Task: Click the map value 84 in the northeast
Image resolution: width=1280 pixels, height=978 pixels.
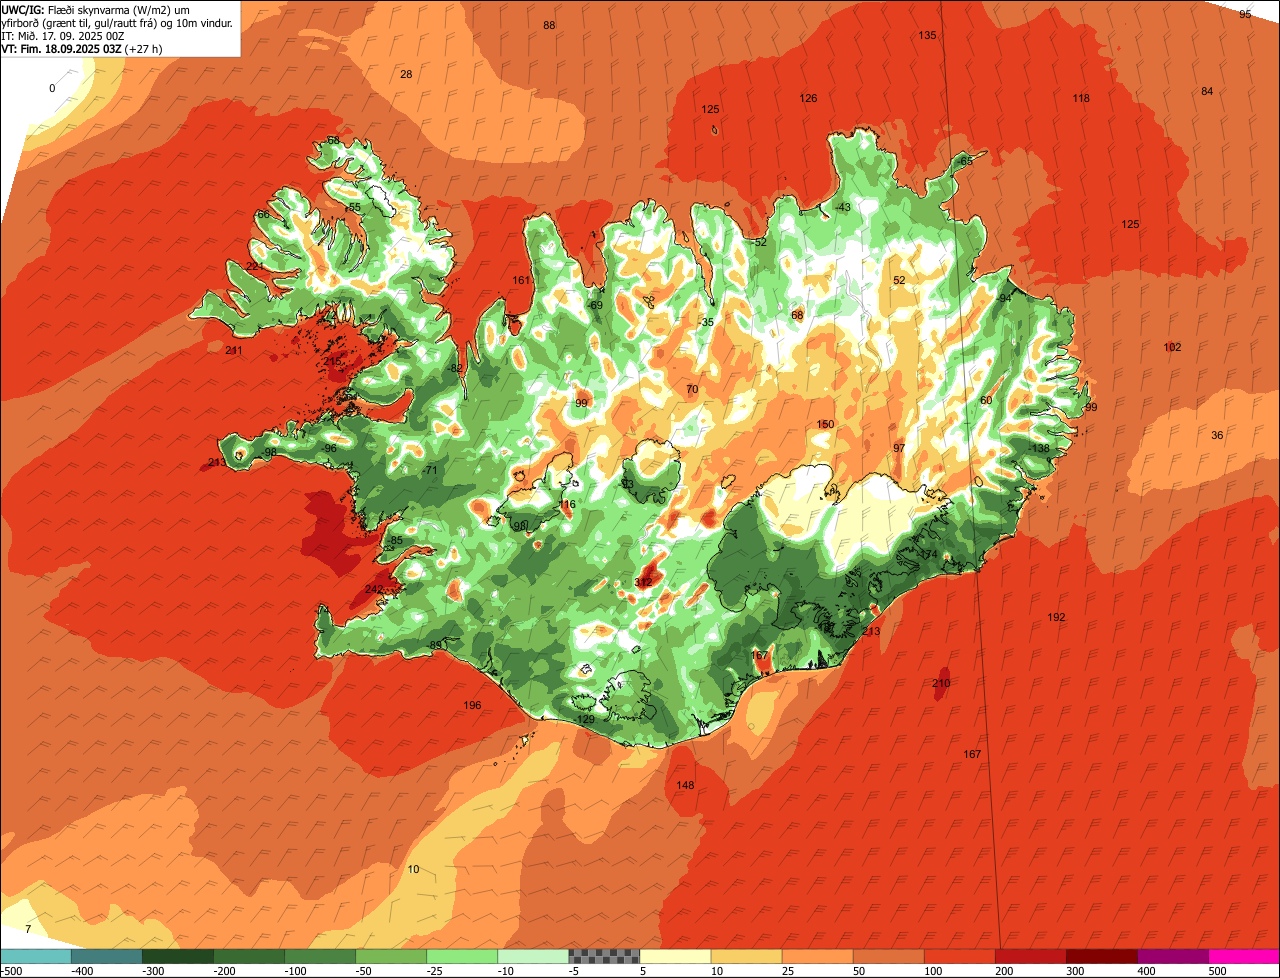Action: (x=1207, y=91)
